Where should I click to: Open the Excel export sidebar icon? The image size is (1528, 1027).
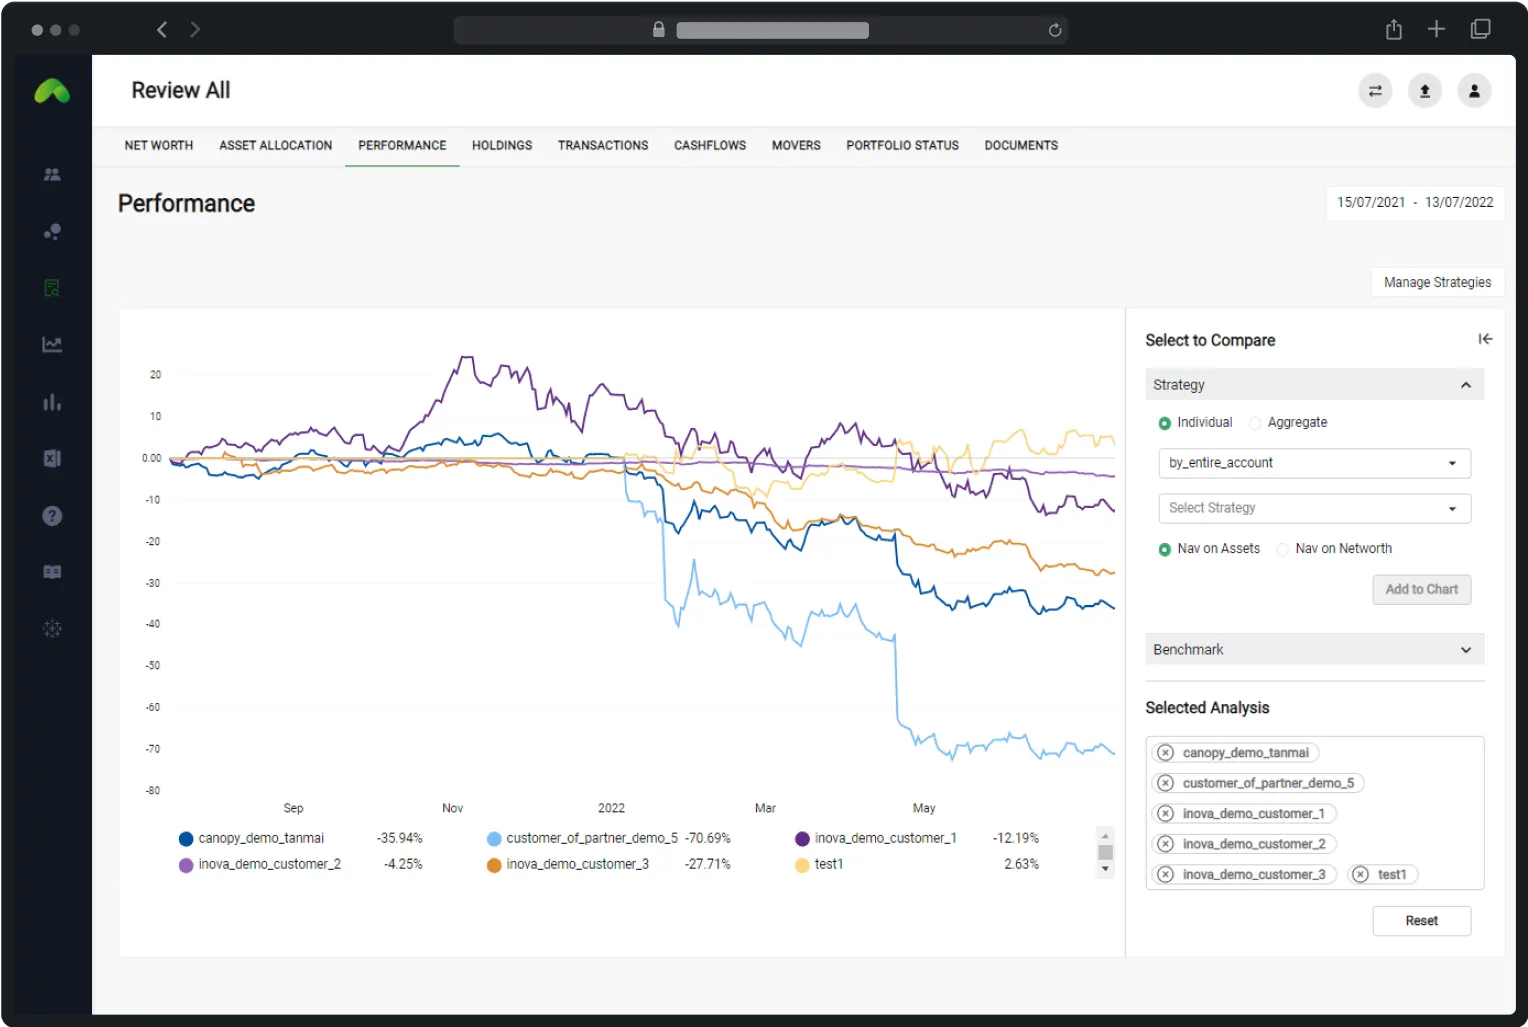tap(52, 458)
